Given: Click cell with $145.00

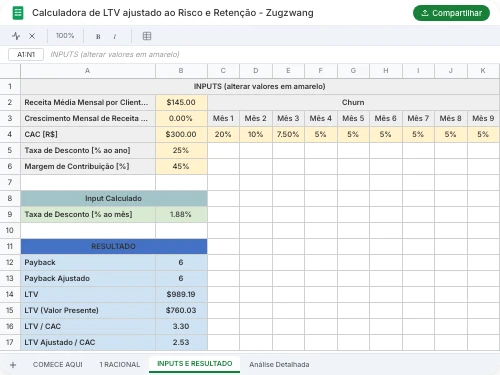Looking at the screenshot, I should (181, 102).
